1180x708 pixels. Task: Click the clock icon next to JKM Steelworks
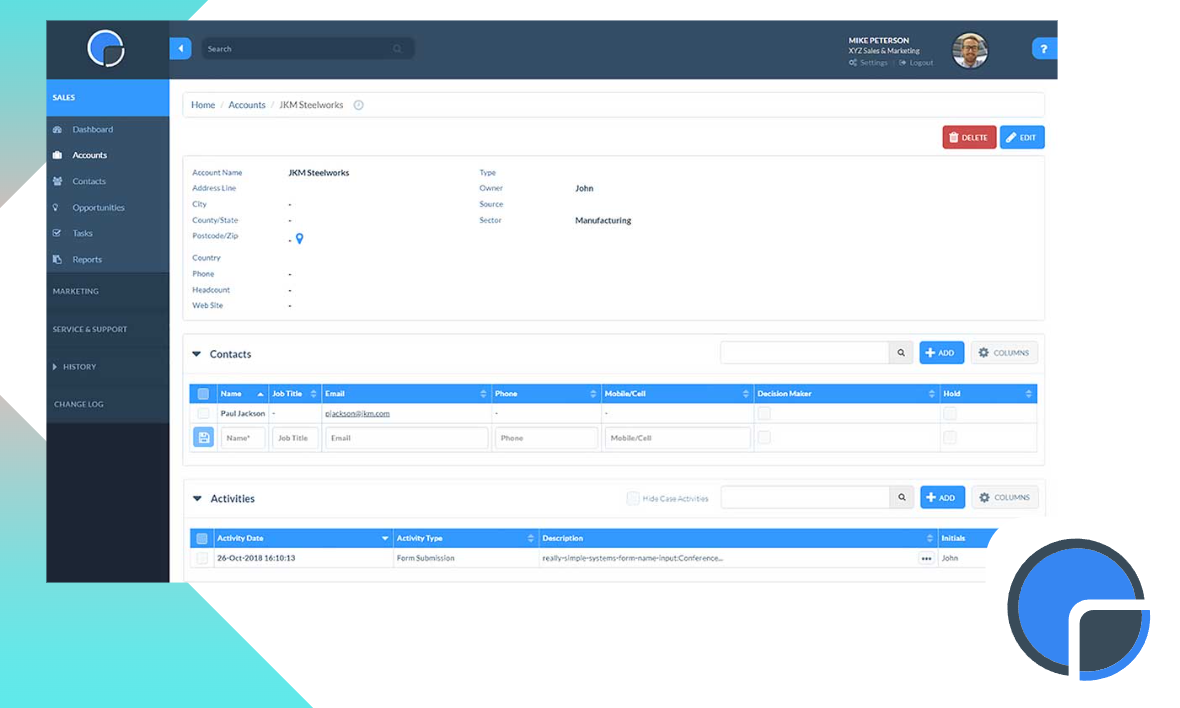(x=359, y=105)
